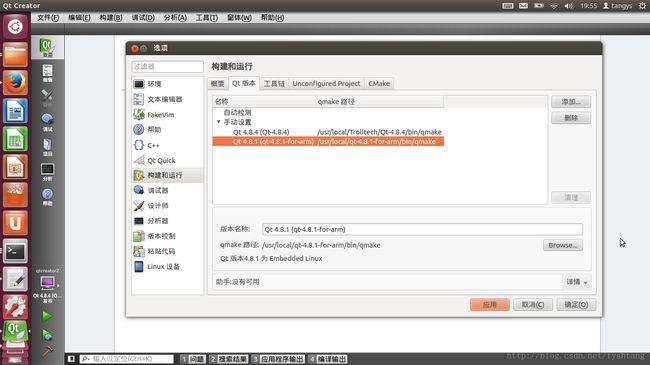Switch to the 工具链 tab
The image size is (650, 365).
pyautogui.click(x=274, y=84)
